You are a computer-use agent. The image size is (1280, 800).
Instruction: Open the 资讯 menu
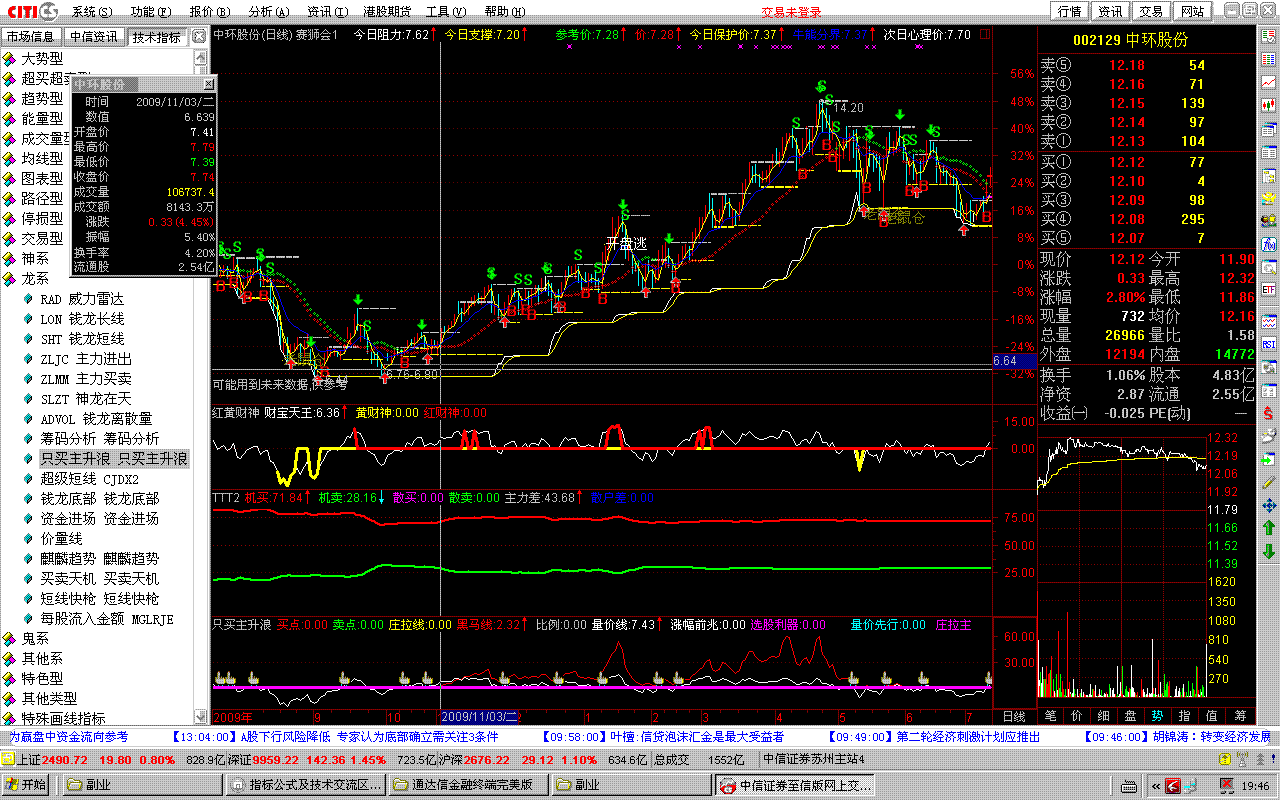tap(327, 12)
